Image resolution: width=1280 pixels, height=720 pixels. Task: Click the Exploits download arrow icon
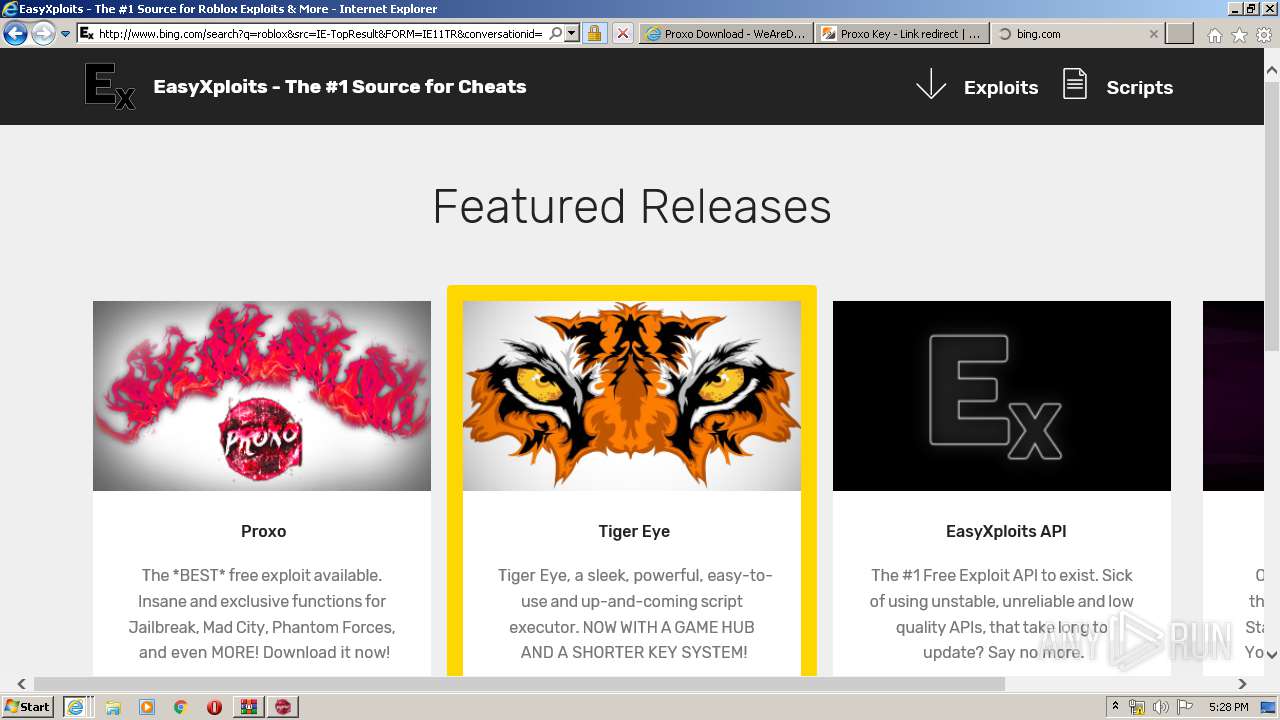(931, 84)
